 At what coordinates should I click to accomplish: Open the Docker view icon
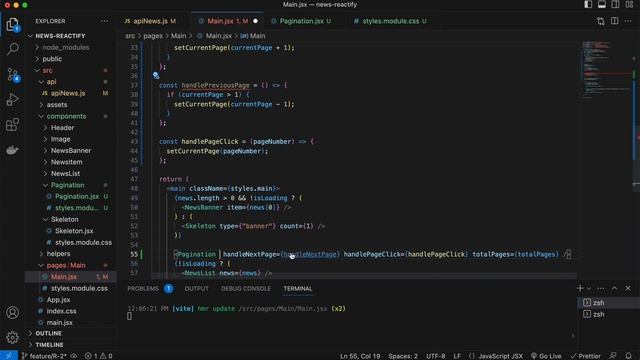pyautogui.click(x=12, y=150)
